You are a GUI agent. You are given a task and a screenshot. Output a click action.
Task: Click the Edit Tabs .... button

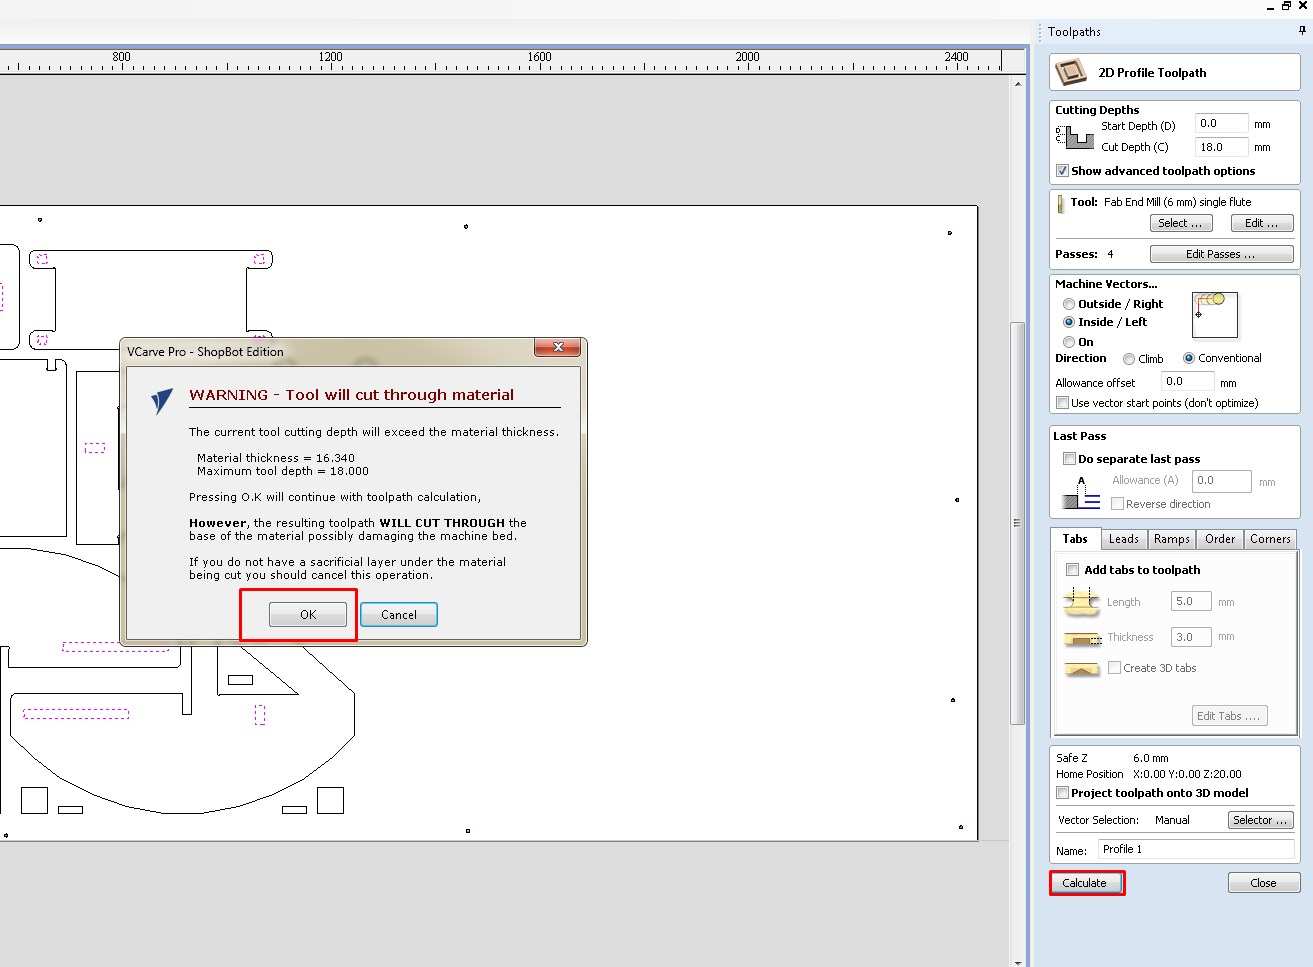[x=1229, y=716]
